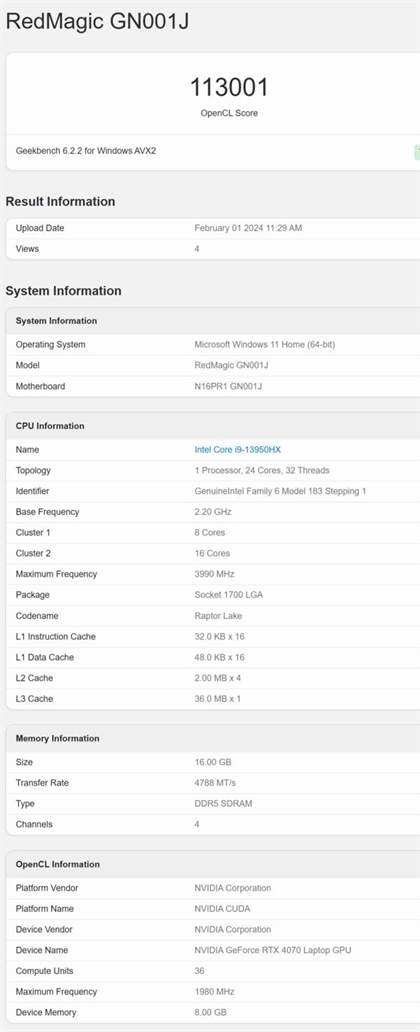Click the OpenCL Information table header
Screen dimensions: 420x1032
coord(58,864)
